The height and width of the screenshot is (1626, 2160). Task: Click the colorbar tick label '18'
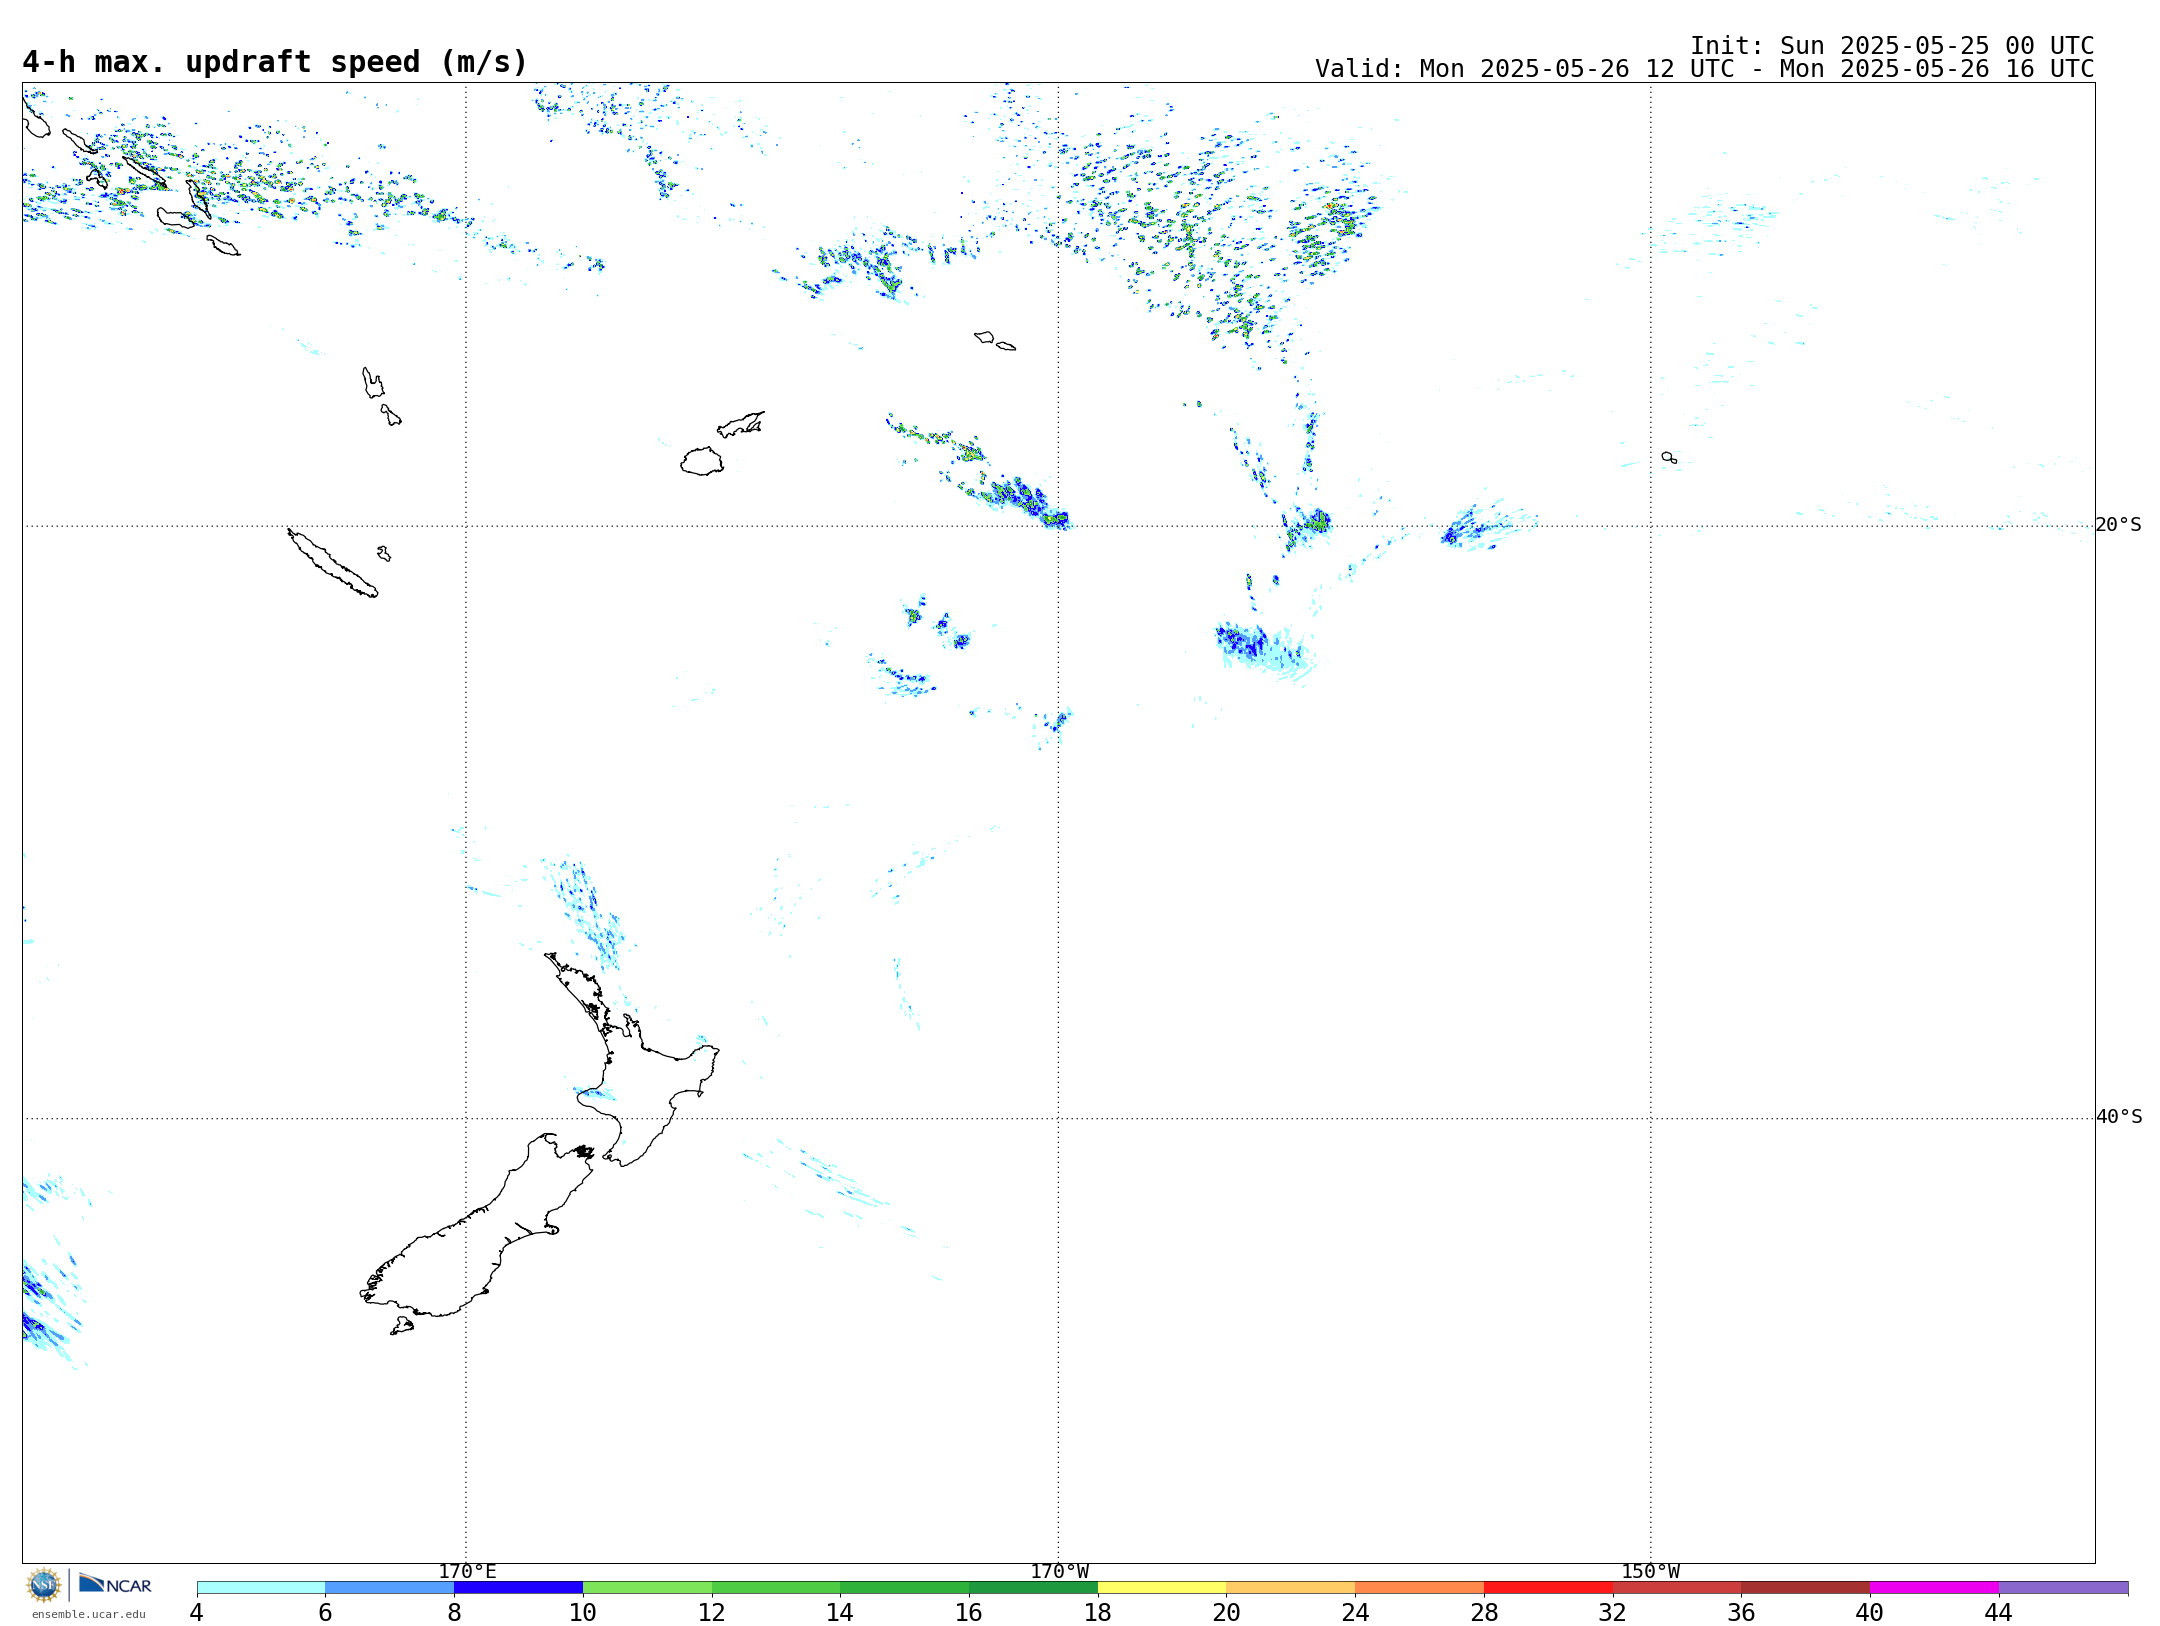point(1098,1612)
